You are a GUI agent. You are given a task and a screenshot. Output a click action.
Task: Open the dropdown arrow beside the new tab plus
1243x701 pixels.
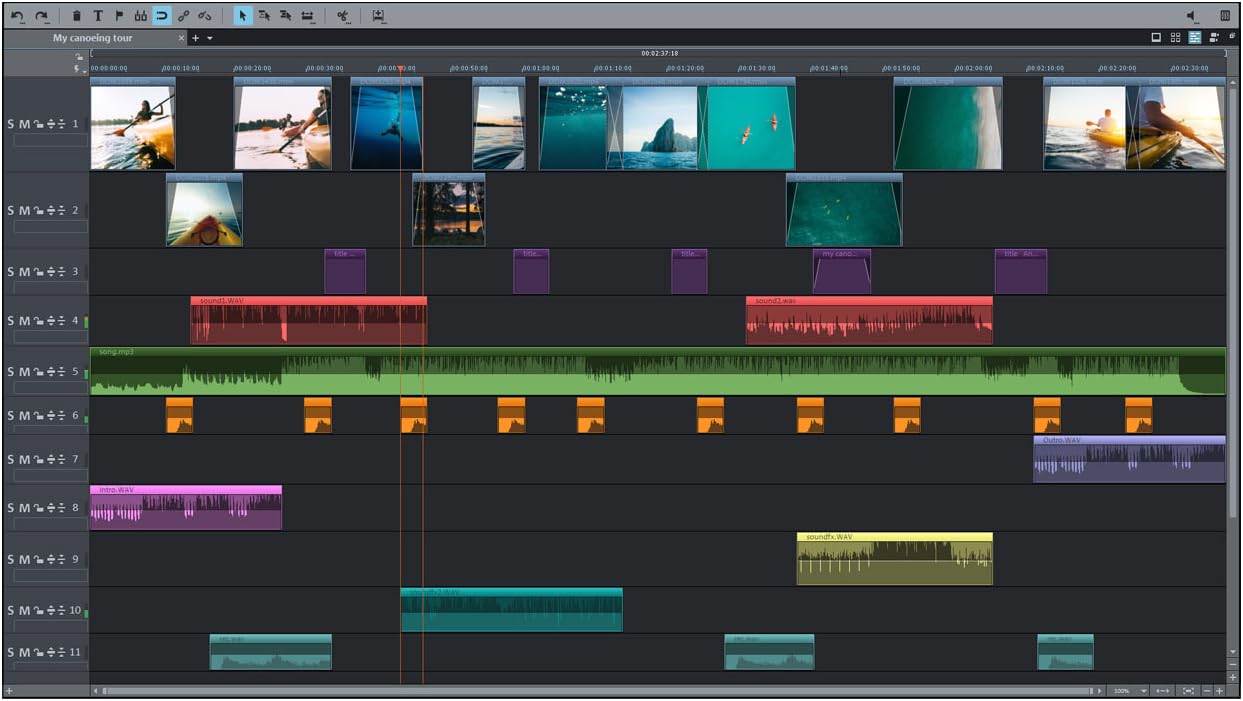coord(210,38)
